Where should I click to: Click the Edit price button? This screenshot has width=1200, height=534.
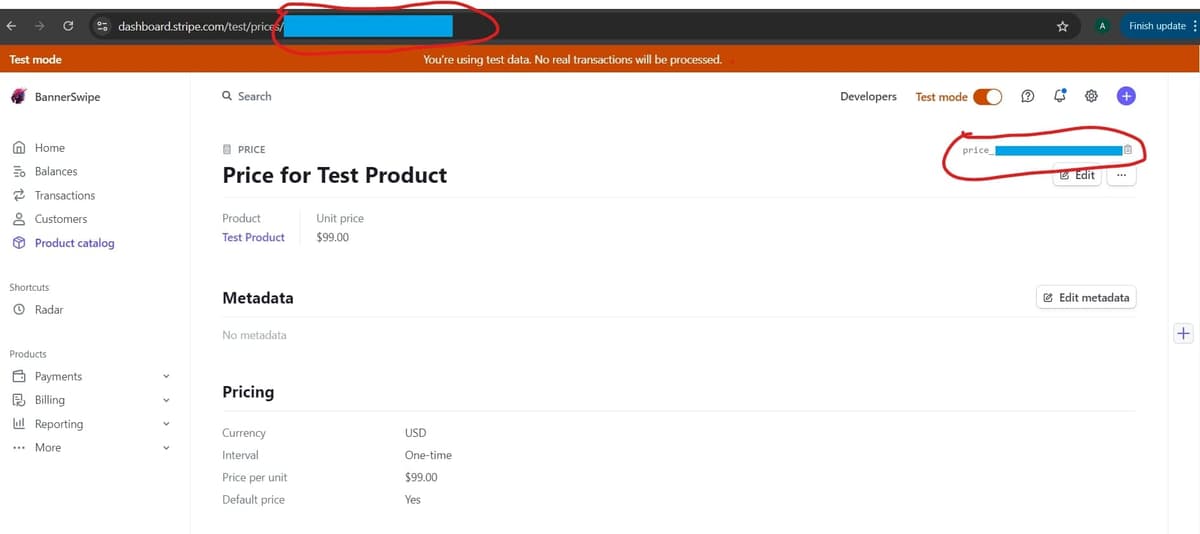click(1077, 175)
